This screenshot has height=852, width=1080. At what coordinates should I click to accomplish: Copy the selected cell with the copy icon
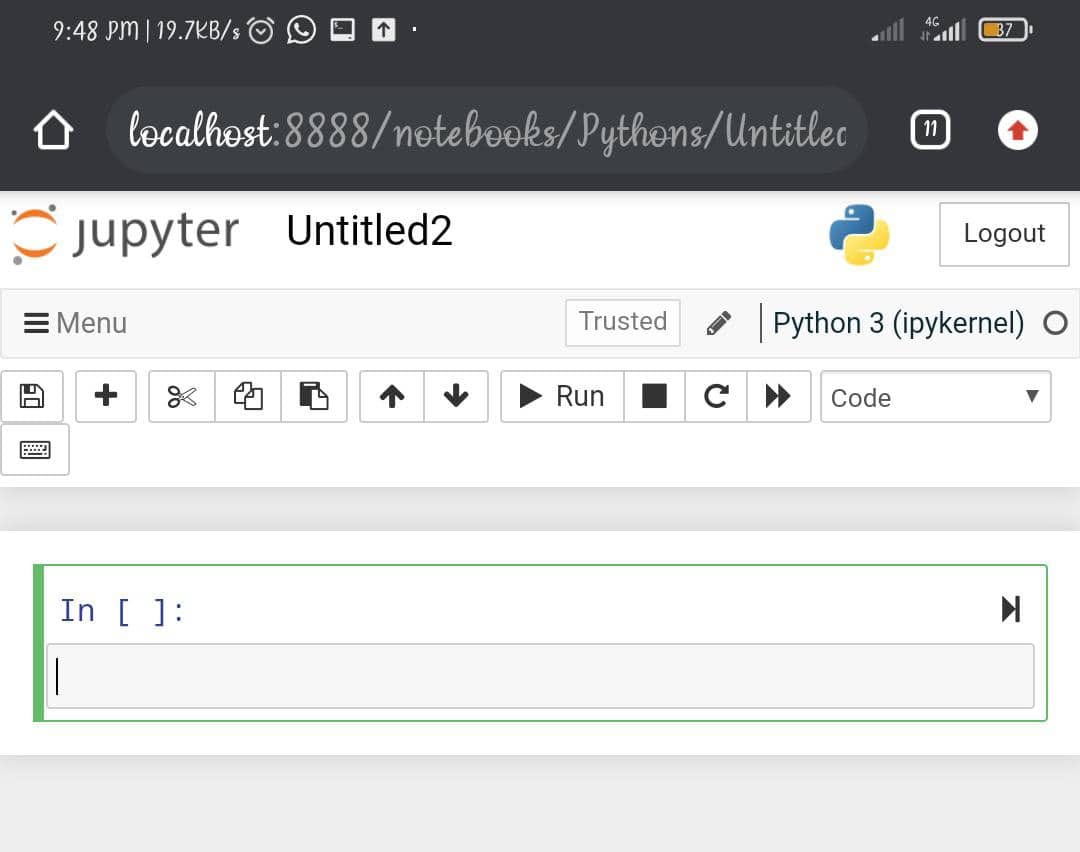(247, 396)
